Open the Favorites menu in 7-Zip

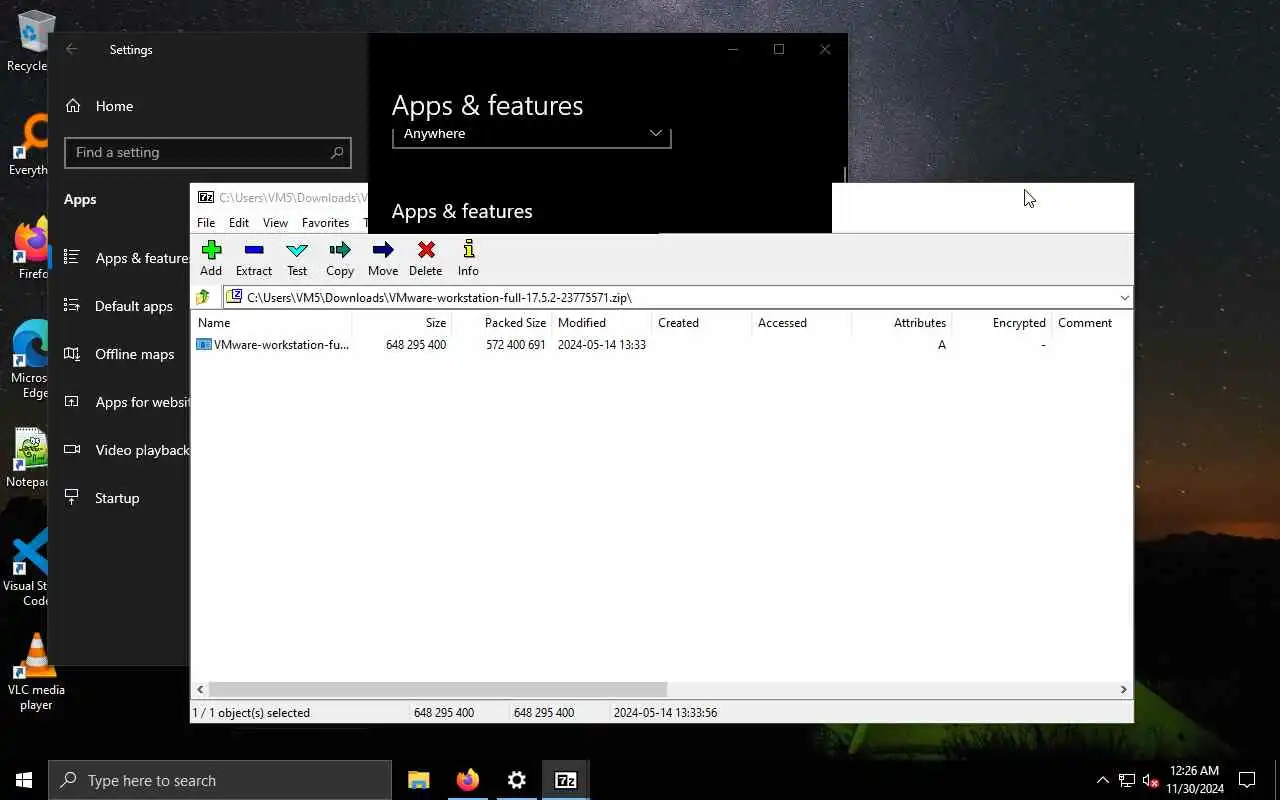tap(325, 223)
